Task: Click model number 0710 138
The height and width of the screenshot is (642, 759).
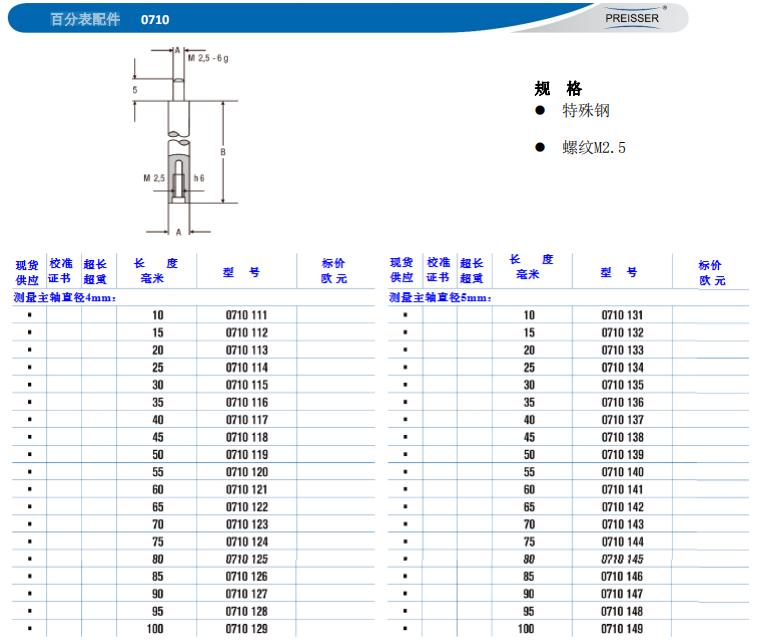Action: click(622, 437)
